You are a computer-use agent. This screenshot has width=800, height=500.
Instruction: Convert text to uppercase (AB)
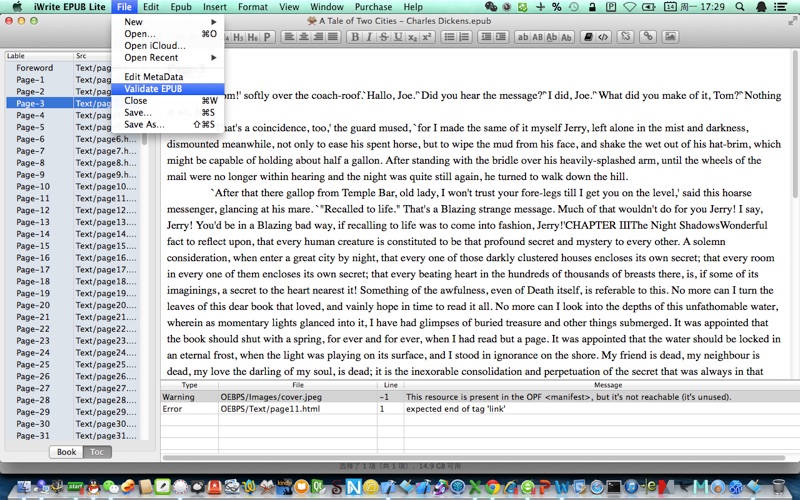pos(537,37)
